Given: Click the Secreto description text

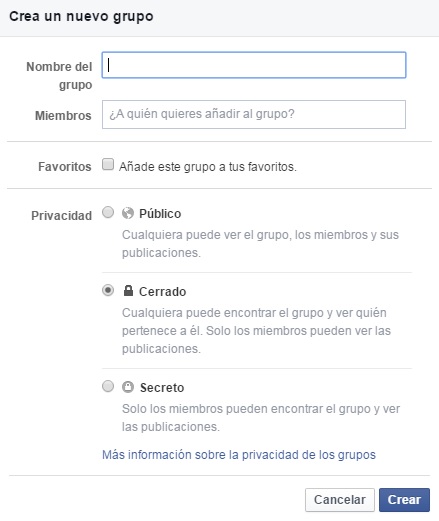Looking at the screenshot, I should coord(261,418).
